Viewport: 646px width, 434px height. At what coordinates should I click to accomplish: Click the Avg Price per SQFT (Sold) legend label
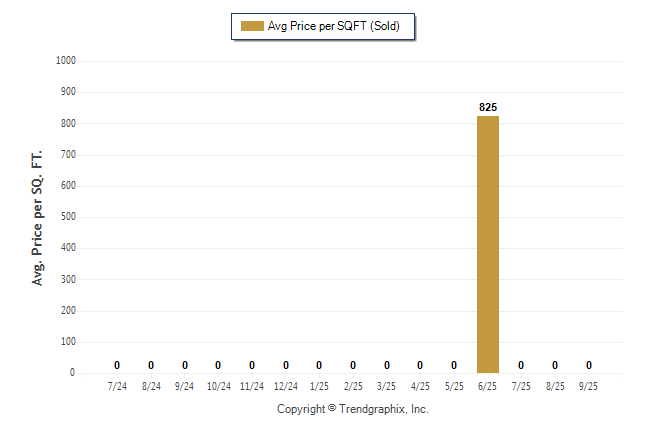coord(333,26)
